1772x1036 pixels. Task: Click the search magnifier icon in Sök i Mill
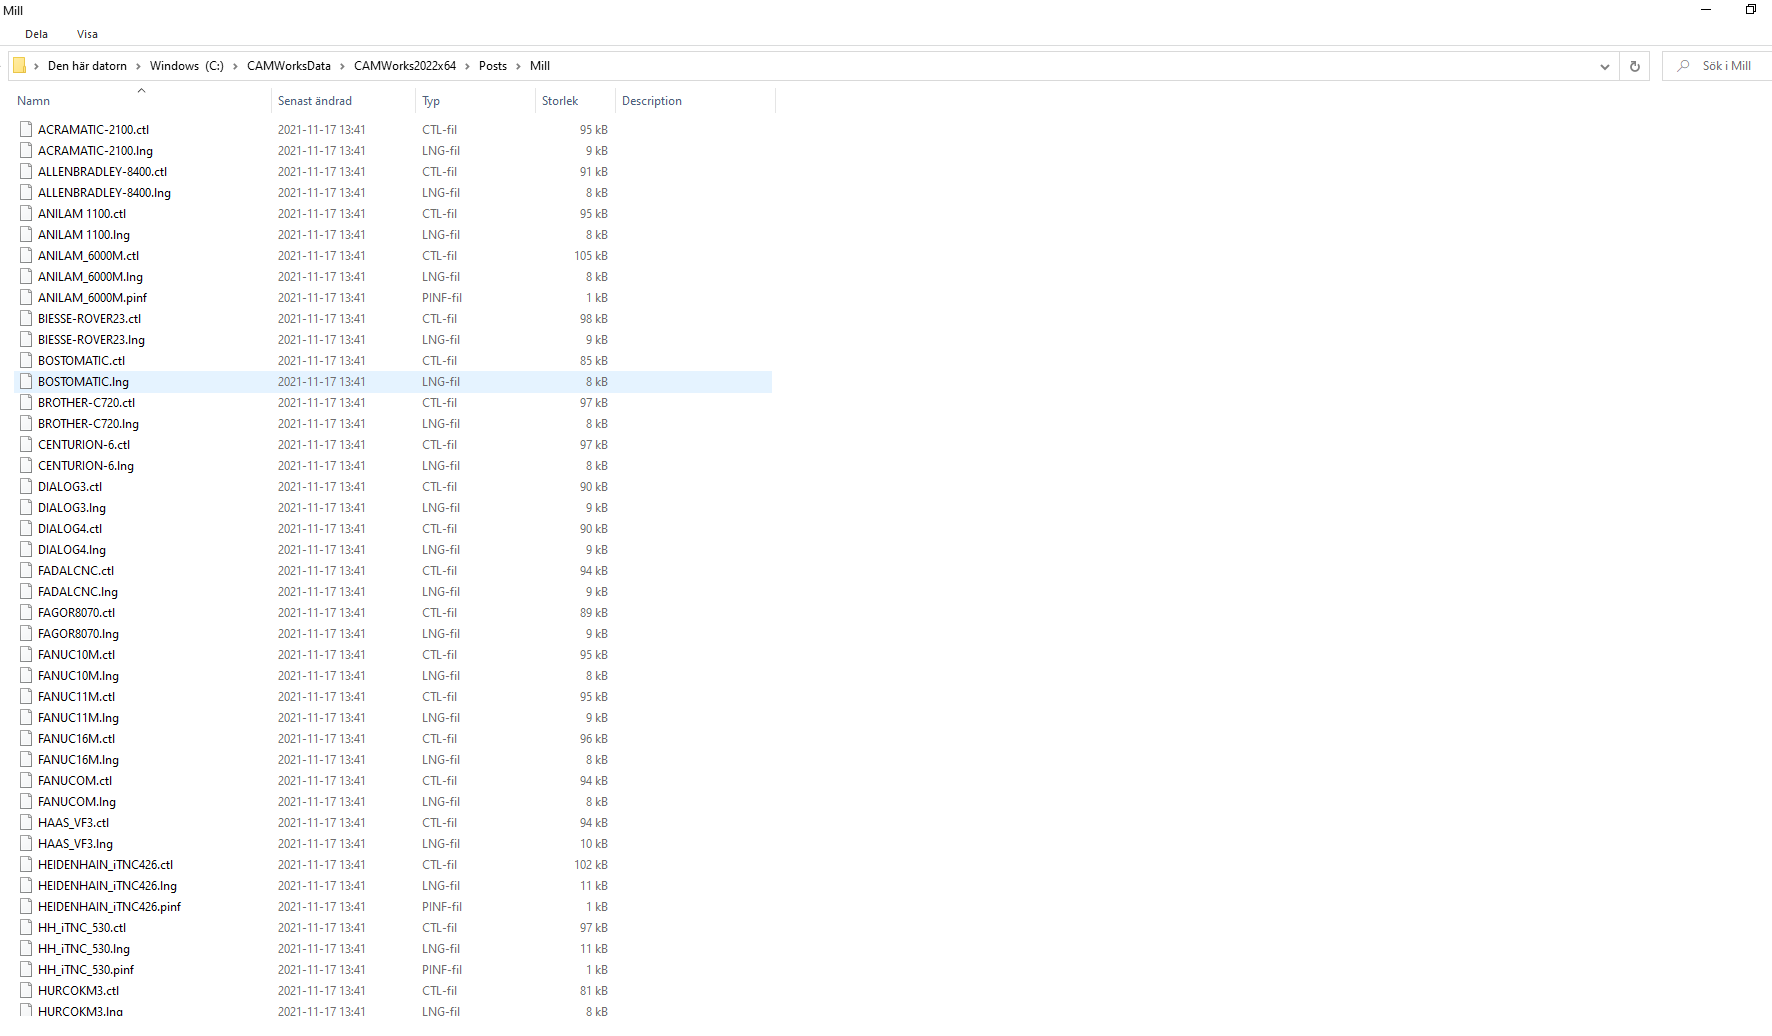[1684, 66]
